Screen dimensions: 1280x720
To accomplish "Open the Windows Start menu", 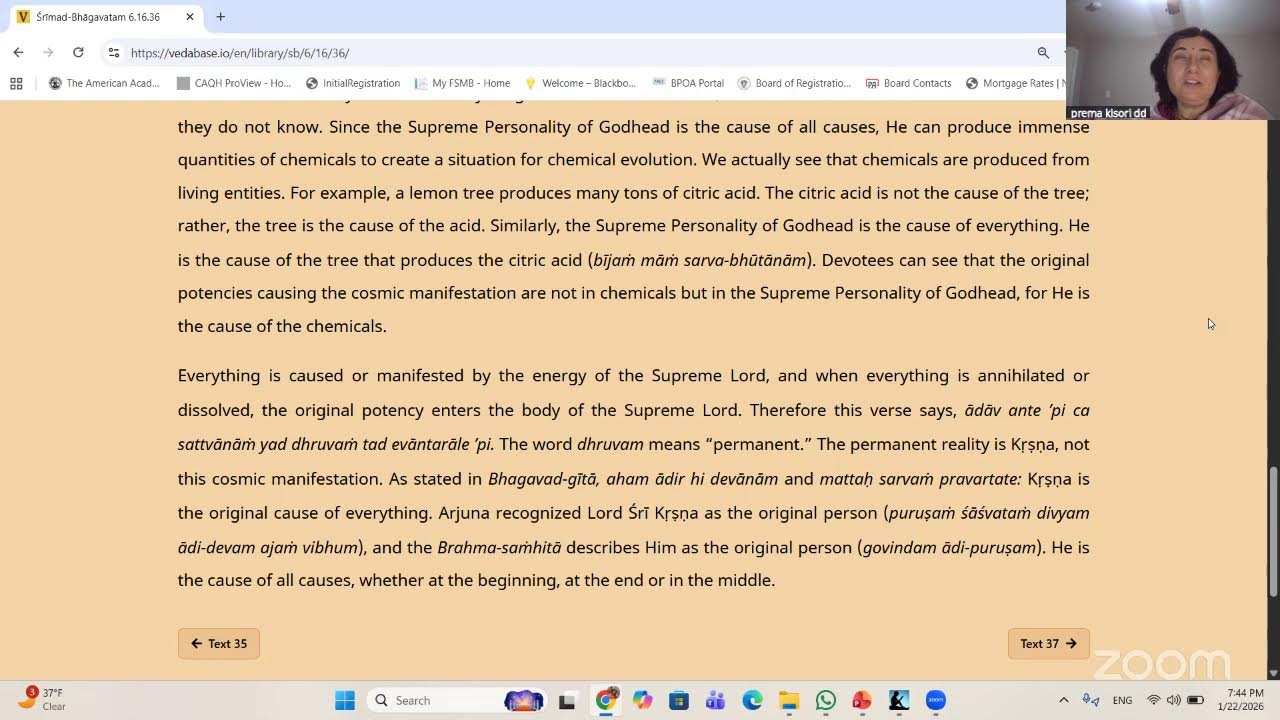I will click(x=345, y=700).
